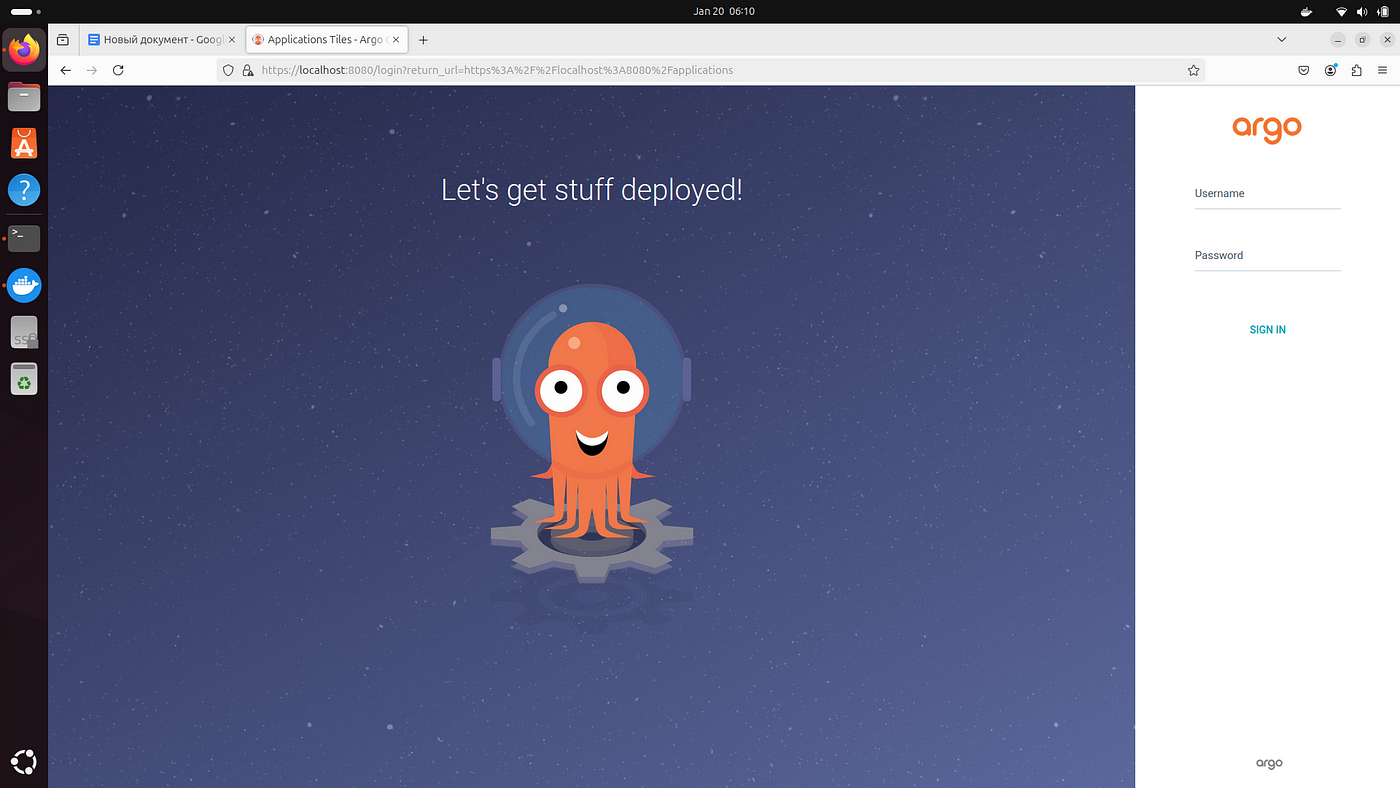Bookmark this page with the star icon
Viewport: 1400px width, 788px height.
coord(1193,70)
